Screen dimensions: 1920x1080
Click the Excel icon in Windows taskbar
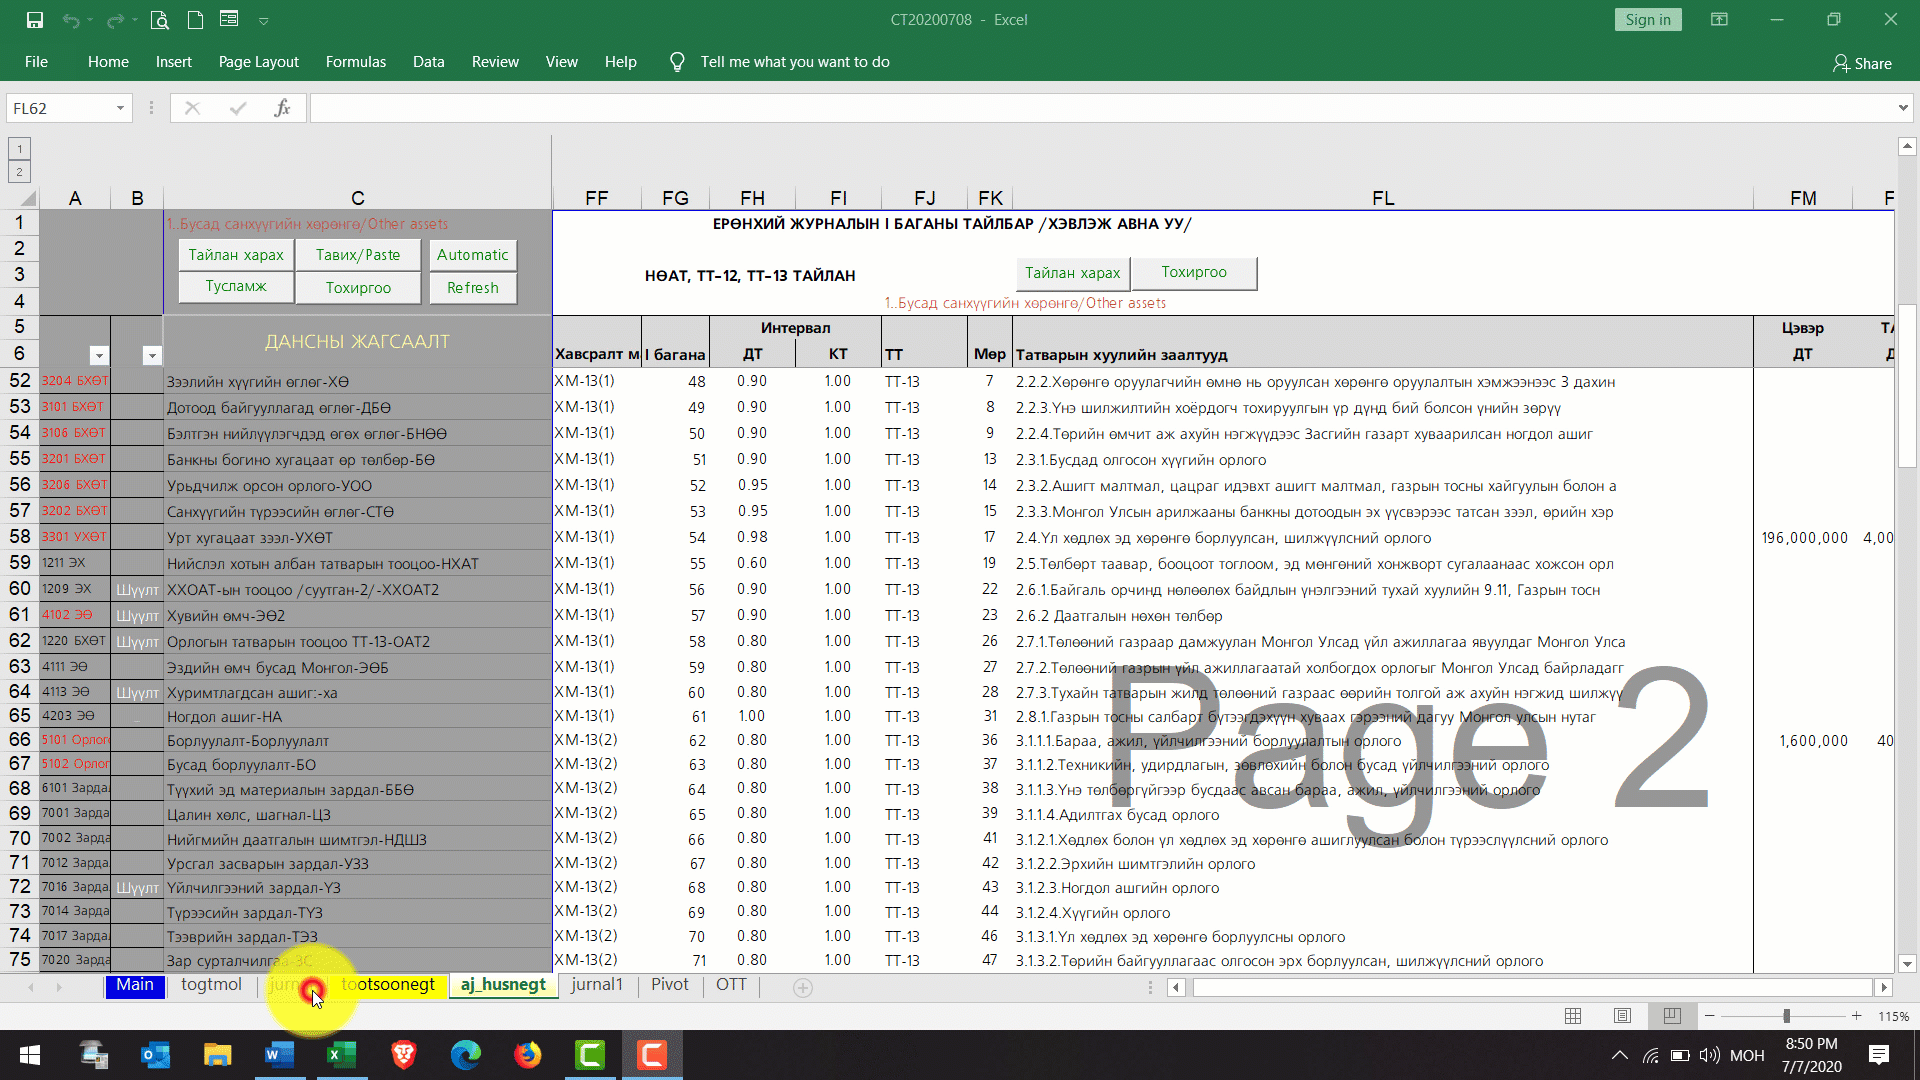point(342,1055)
